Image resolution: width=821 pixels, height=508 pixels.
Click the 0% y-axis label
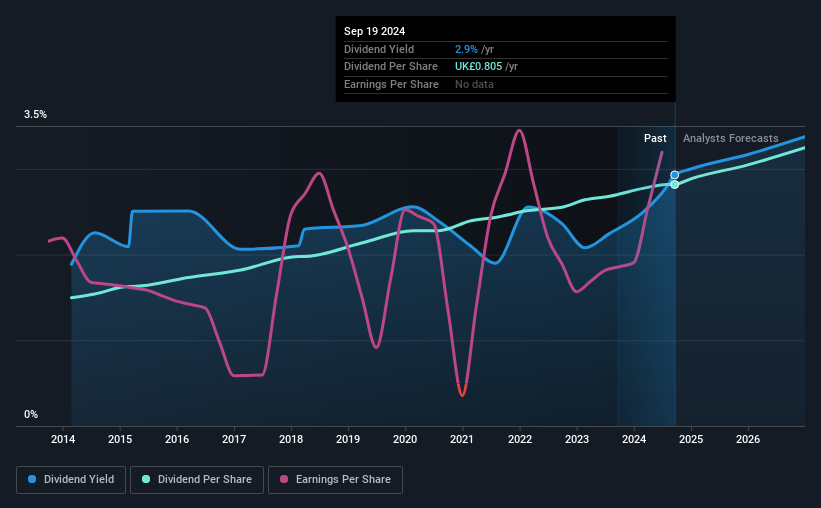tap(31, 414)
